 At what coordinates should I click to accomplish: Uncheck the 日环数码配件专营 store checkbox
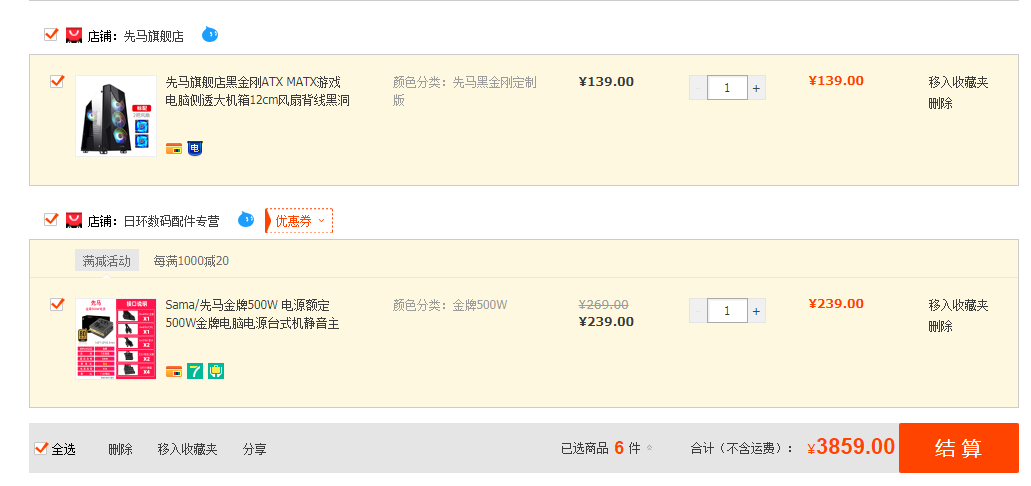click(x=51, y=219)
